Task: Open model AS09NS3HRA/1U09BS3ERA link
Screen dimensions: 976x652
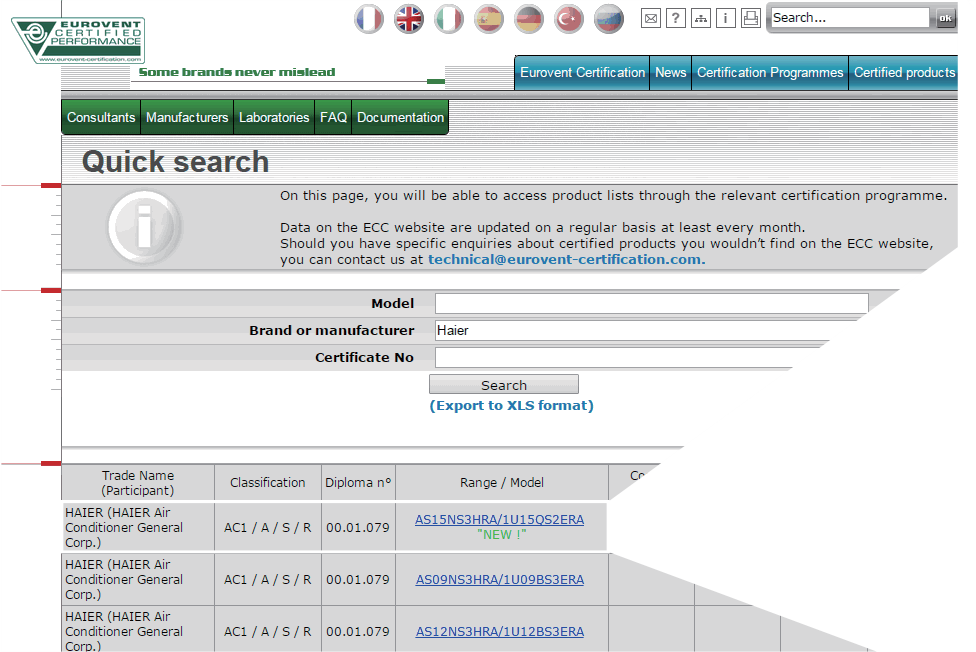Action: pyautogui.click(x=500, y=580)
